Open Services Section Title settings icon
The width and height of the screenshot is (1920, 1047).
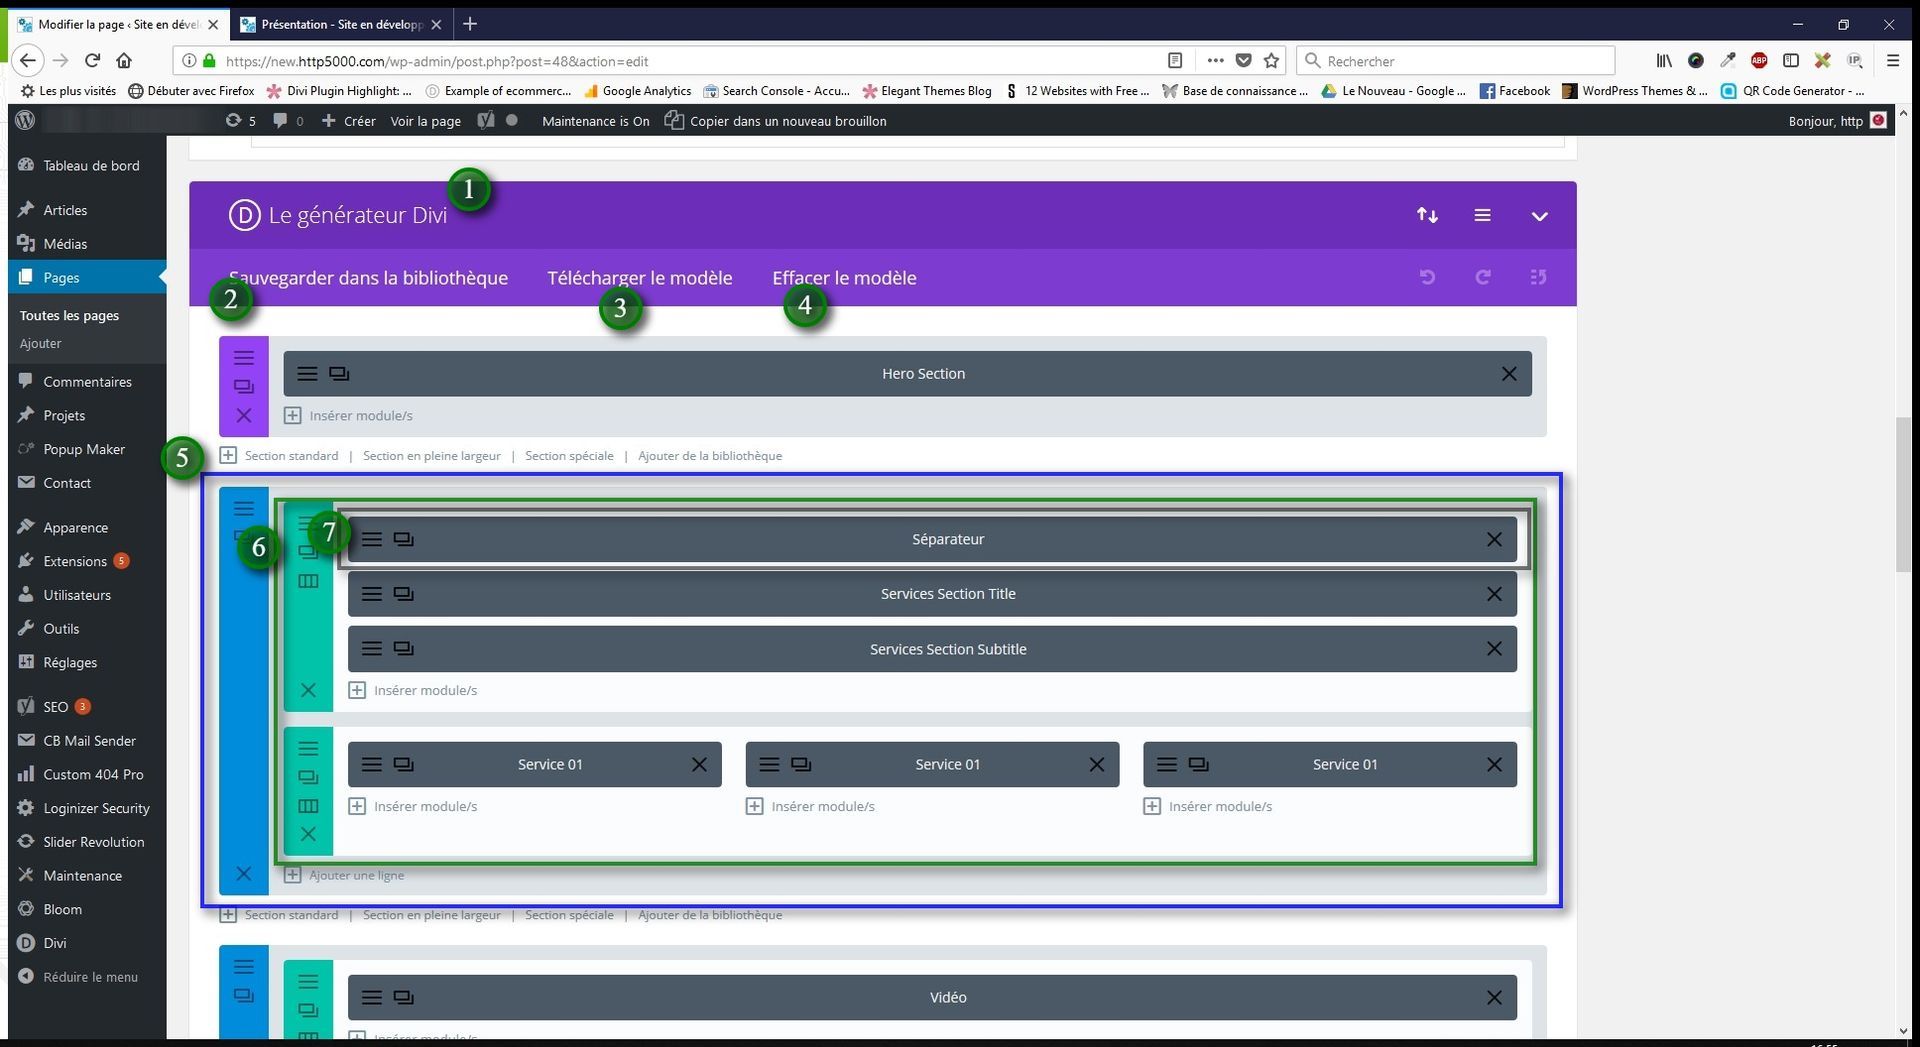point(371,594)
